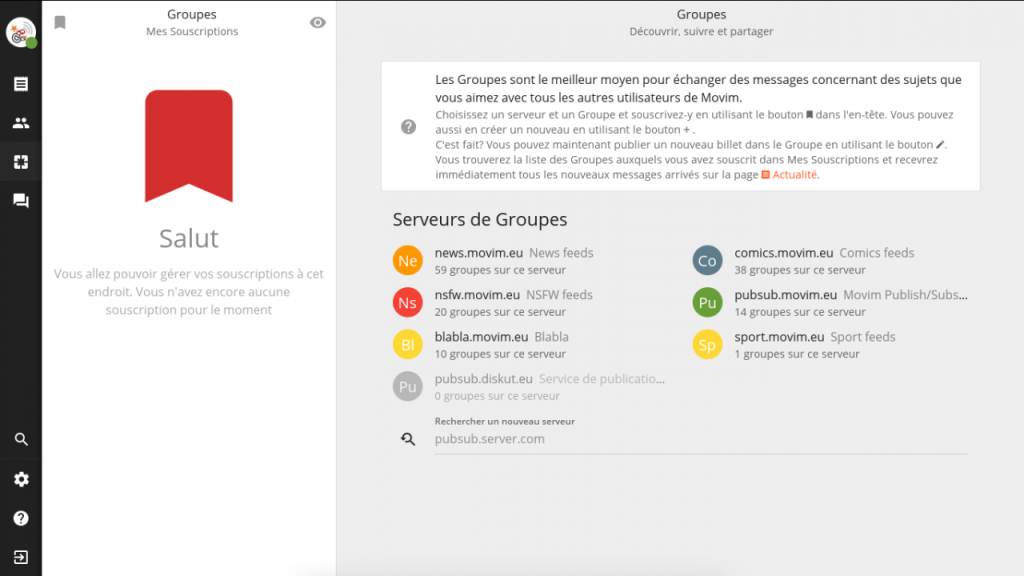Viewport: 1024px width, 576px height.
Task: Open the sport.movim.eu server
Action: click(779, 337)
